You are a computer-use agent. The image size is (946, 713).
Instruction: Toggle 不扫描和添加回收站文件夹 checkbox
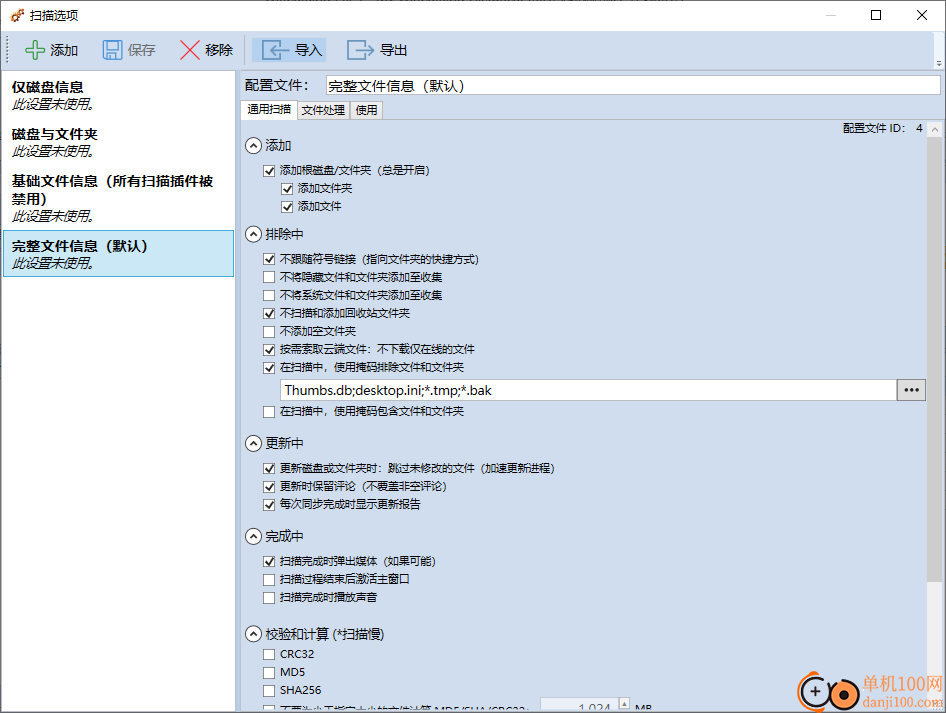coord(269,314)
